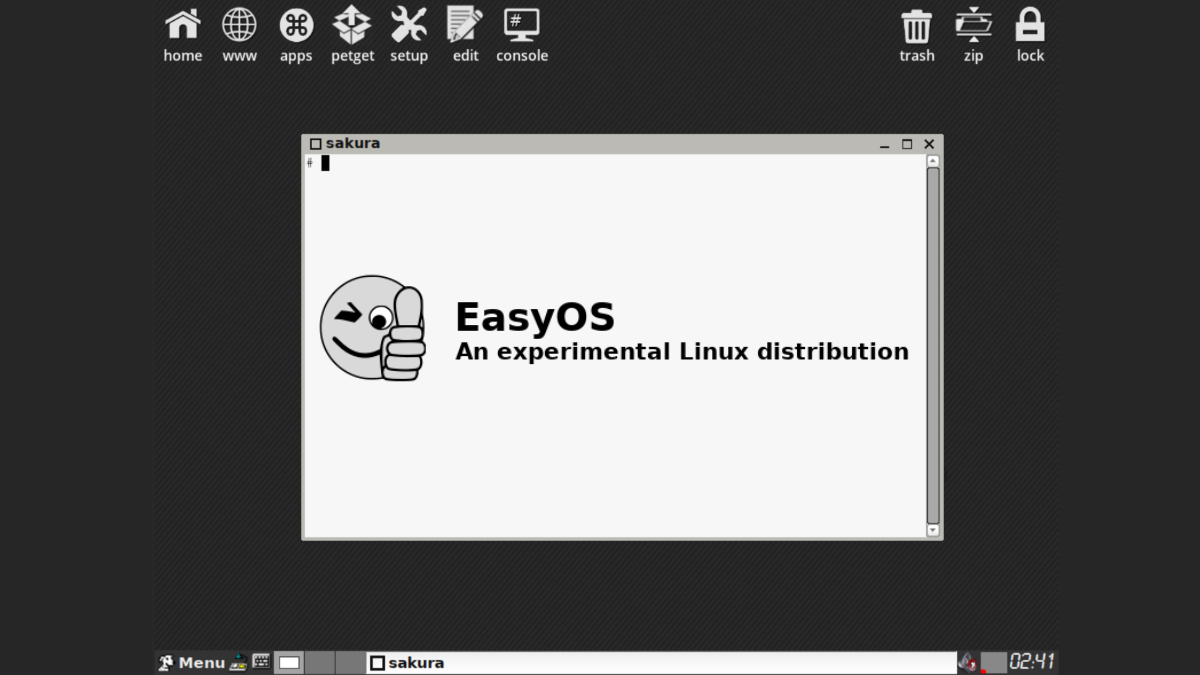1200x675 pixels.
Task: Click the terminal scrollbar up arrow
Action: (933, 160)
